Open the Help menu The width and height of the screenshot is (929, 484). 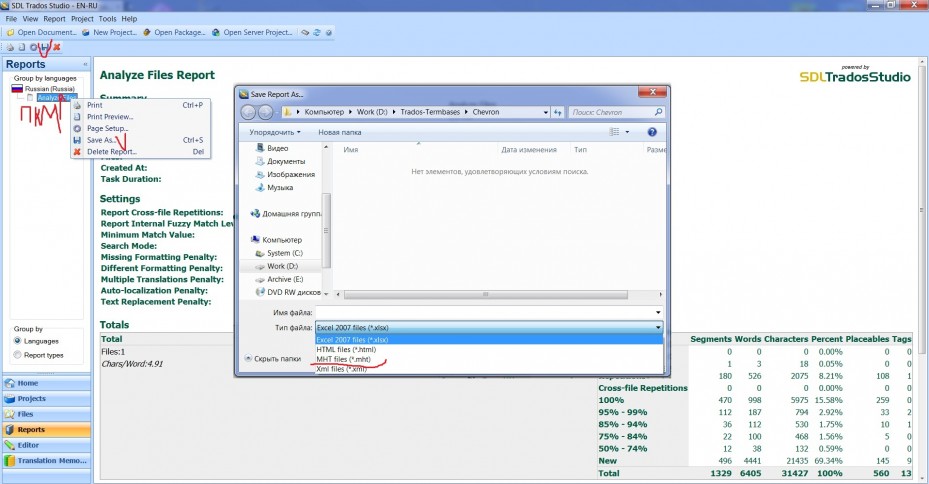click(x=129, y=19)
